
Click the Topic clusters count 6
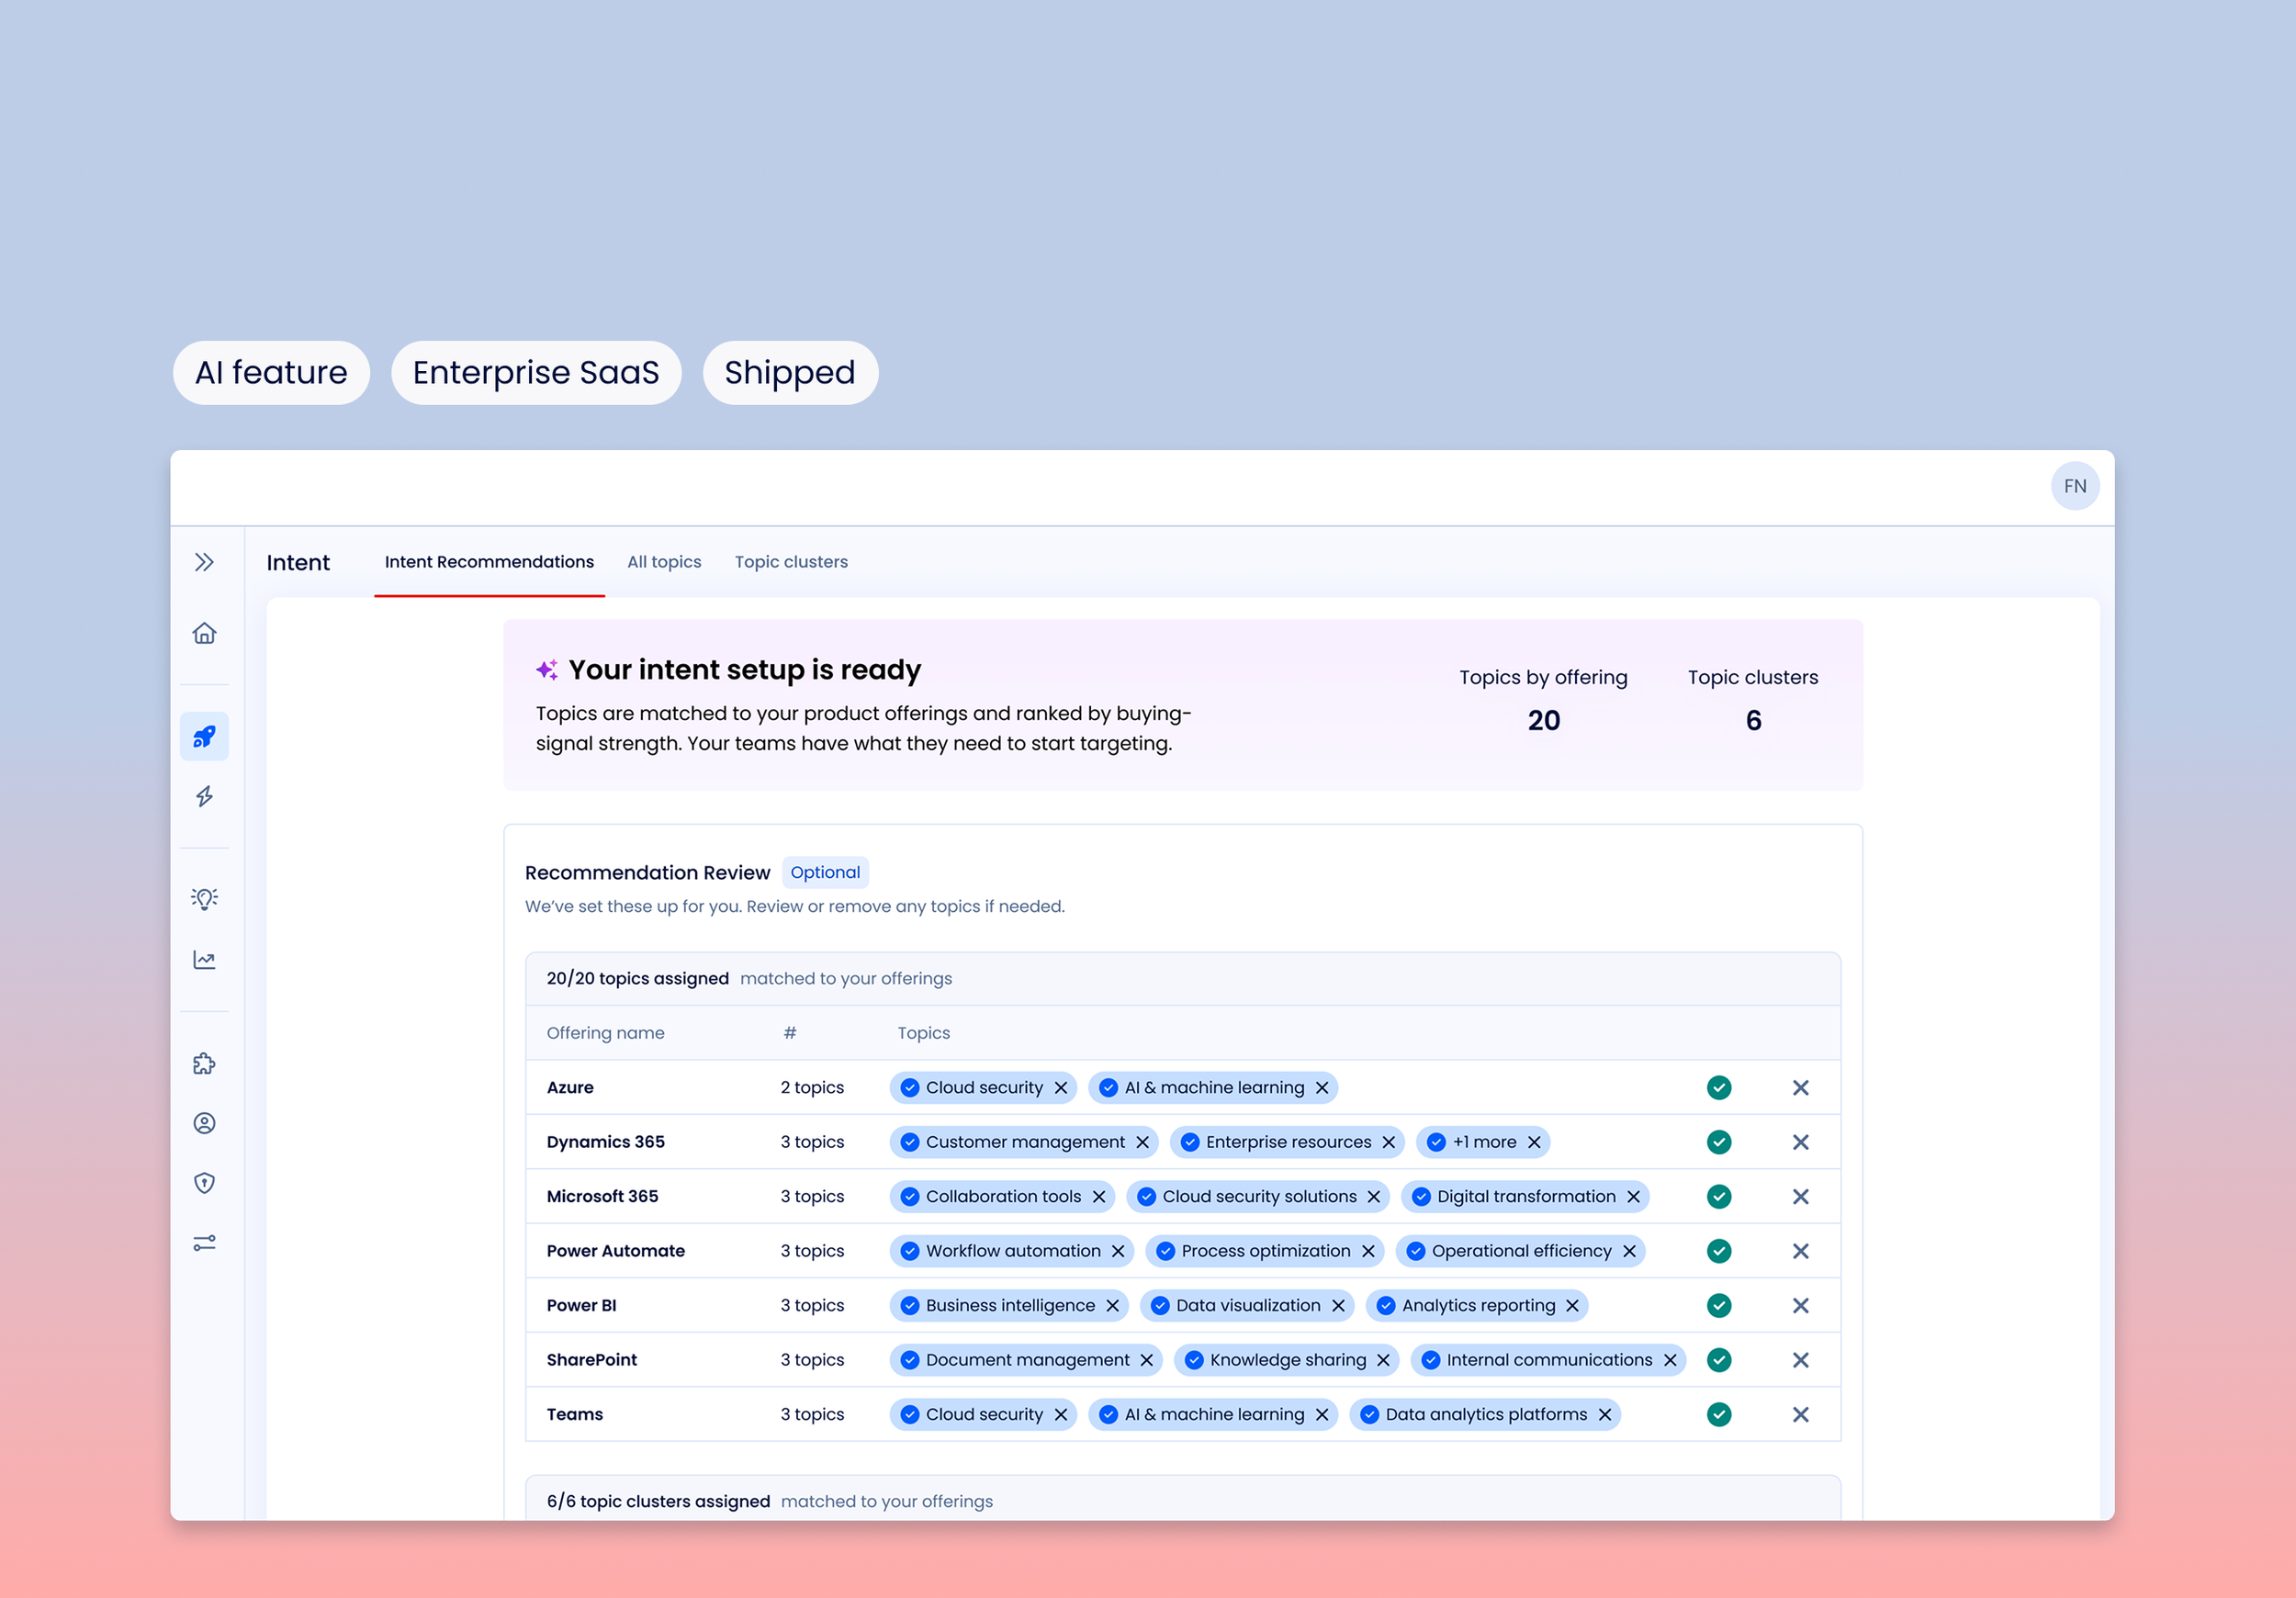click(1753, 720)
